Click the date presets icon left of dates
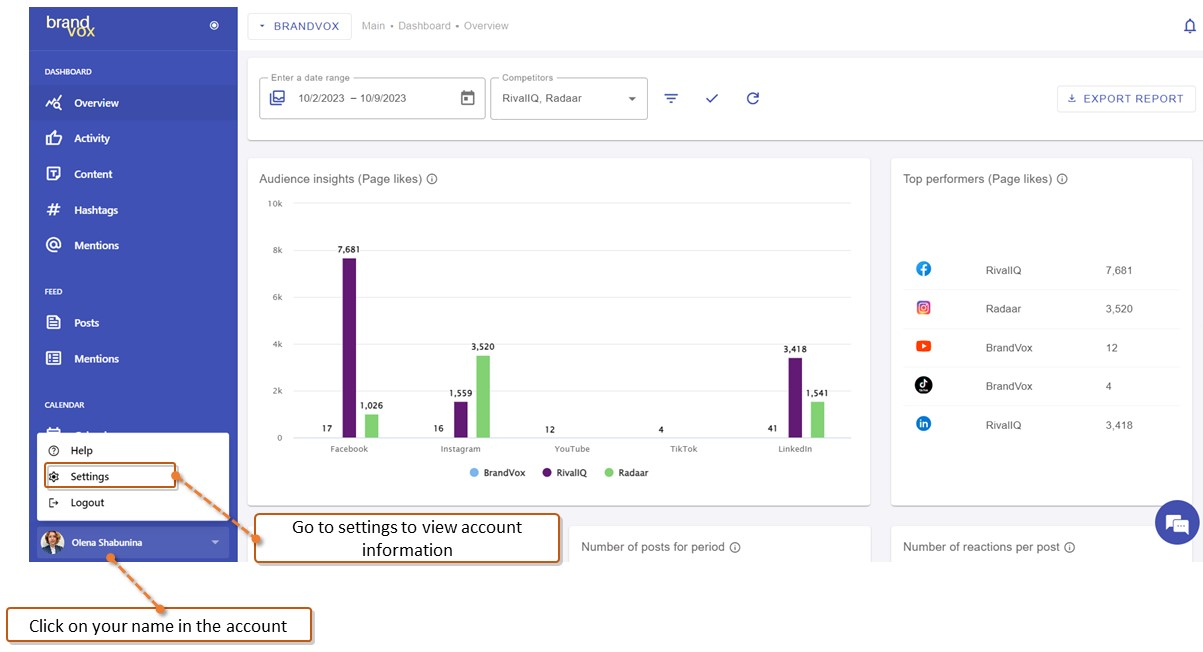 (278, 98)
